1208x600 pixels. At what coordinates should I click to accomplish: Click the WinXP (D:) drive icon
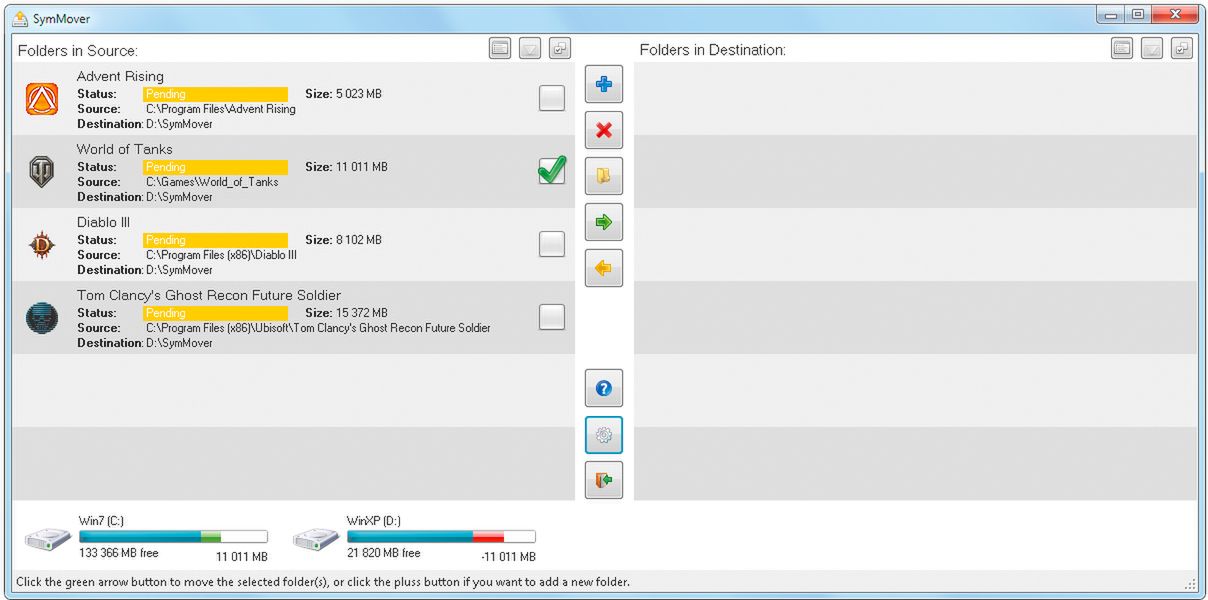pyautogui.click(x=316, y=539)
